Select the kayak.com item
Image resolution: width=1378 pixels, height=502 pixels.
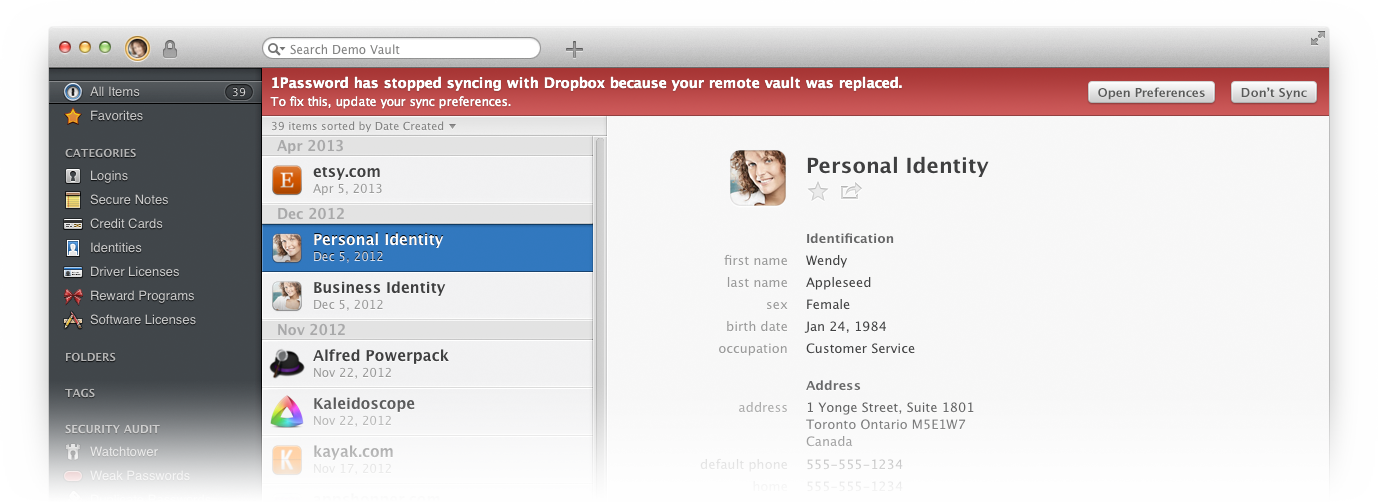pos(428,460)
